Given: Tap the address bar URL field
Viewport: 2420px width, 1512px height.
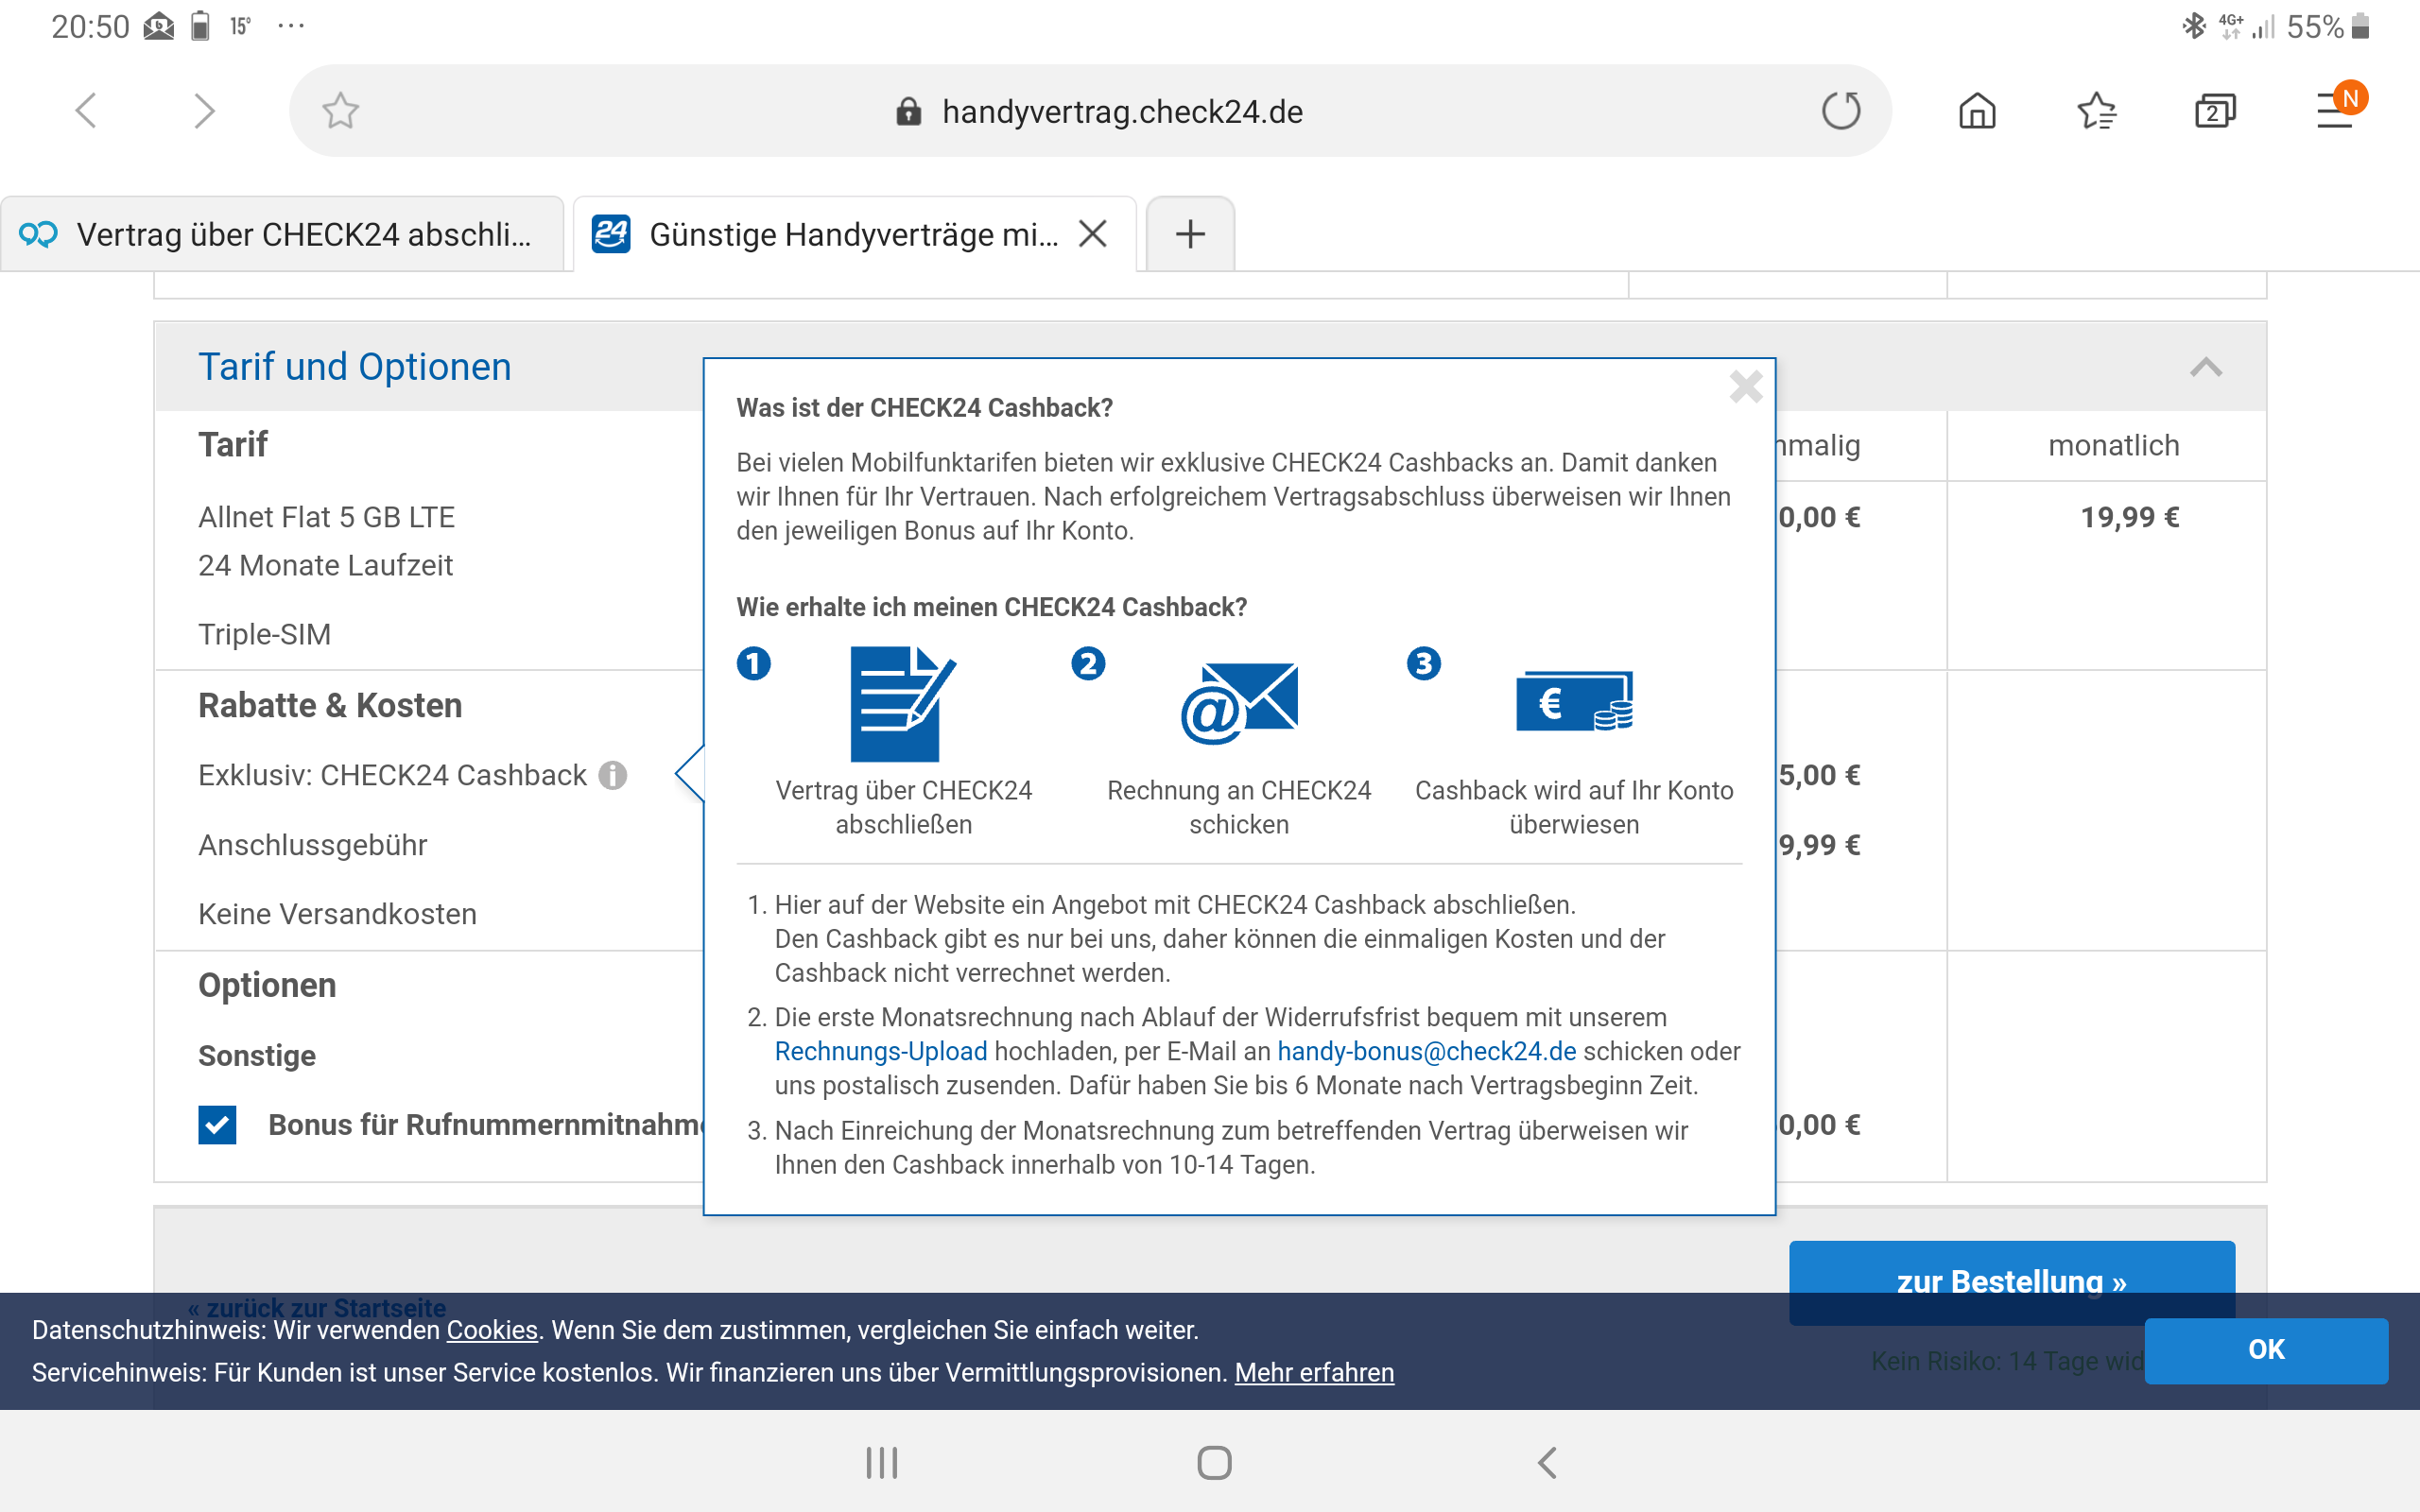Looking at the screenshot, I should tap(1120, 111).
